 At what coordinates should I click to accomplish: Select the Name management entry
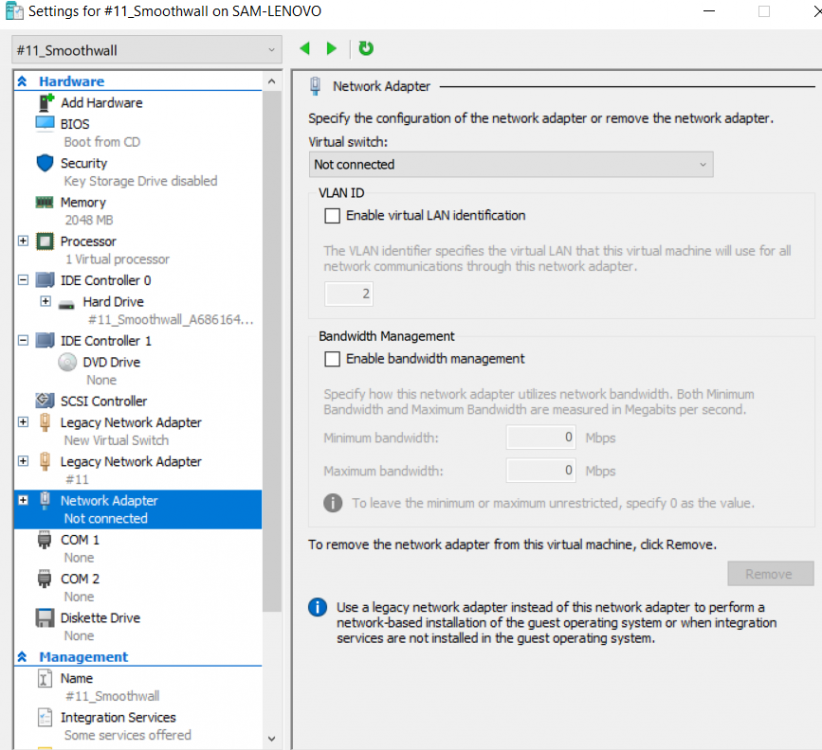coord(77,679)
